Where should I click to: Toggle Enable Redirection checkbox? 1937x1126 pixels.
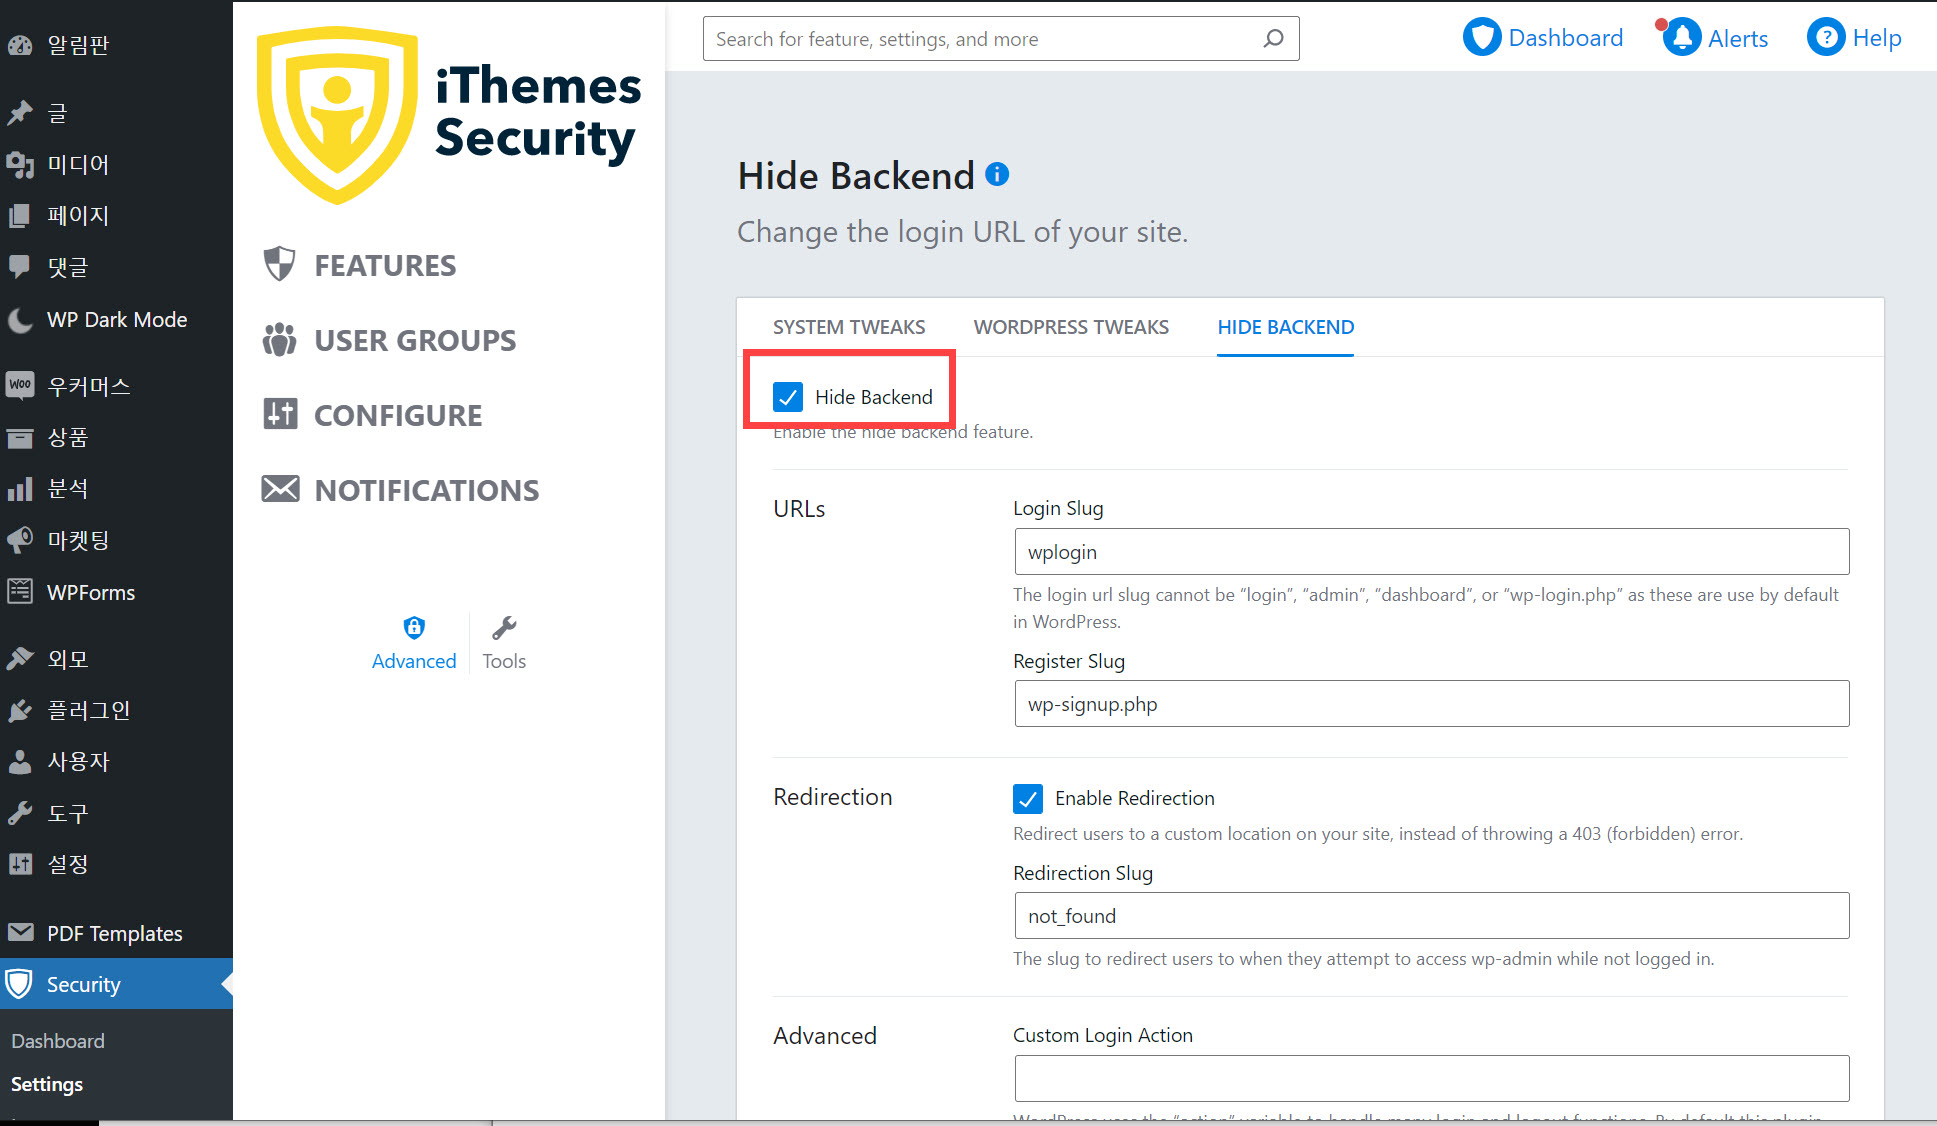(1028, 798)
